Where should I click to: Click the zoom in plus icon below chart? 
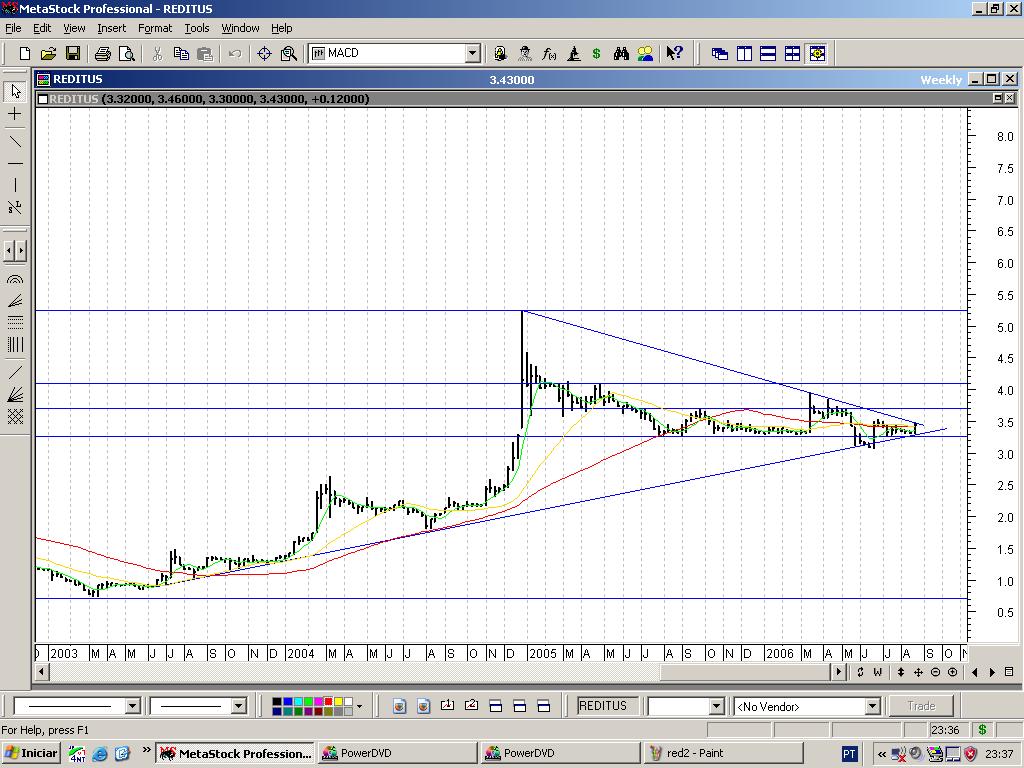tap(953, 672)
